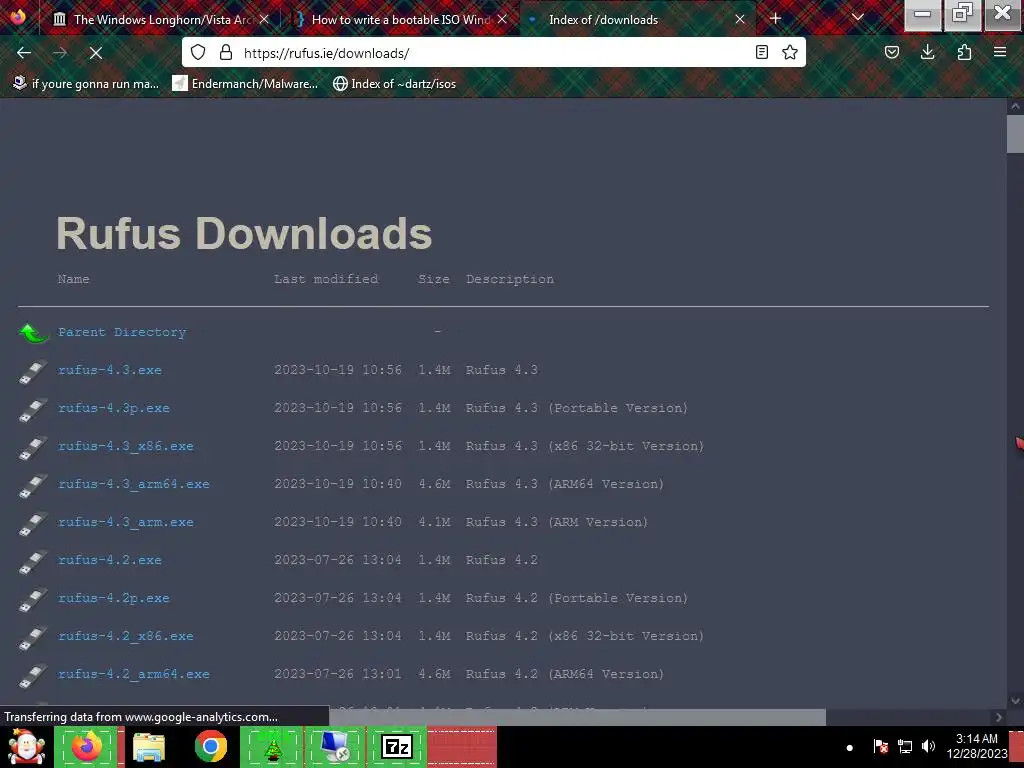This screenshot has width=1024, height=768.
Task: Close the Index of /downloads tab
Action: [740, 20]
